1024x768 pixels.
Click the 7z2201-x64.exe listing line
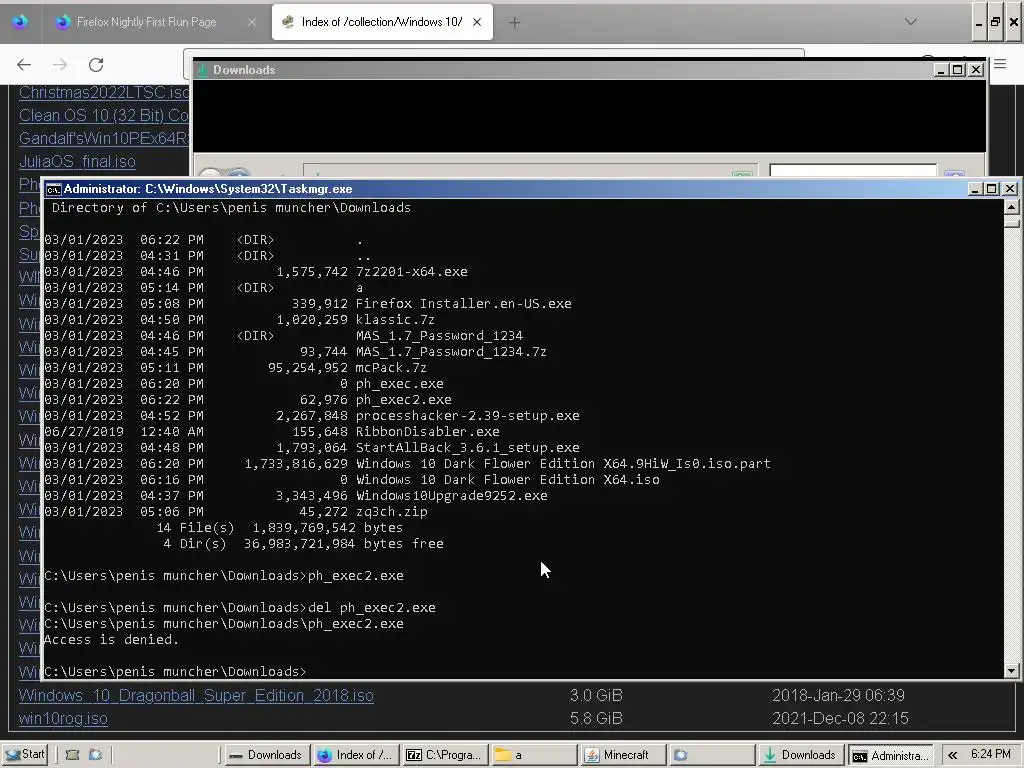click(256, 272)
